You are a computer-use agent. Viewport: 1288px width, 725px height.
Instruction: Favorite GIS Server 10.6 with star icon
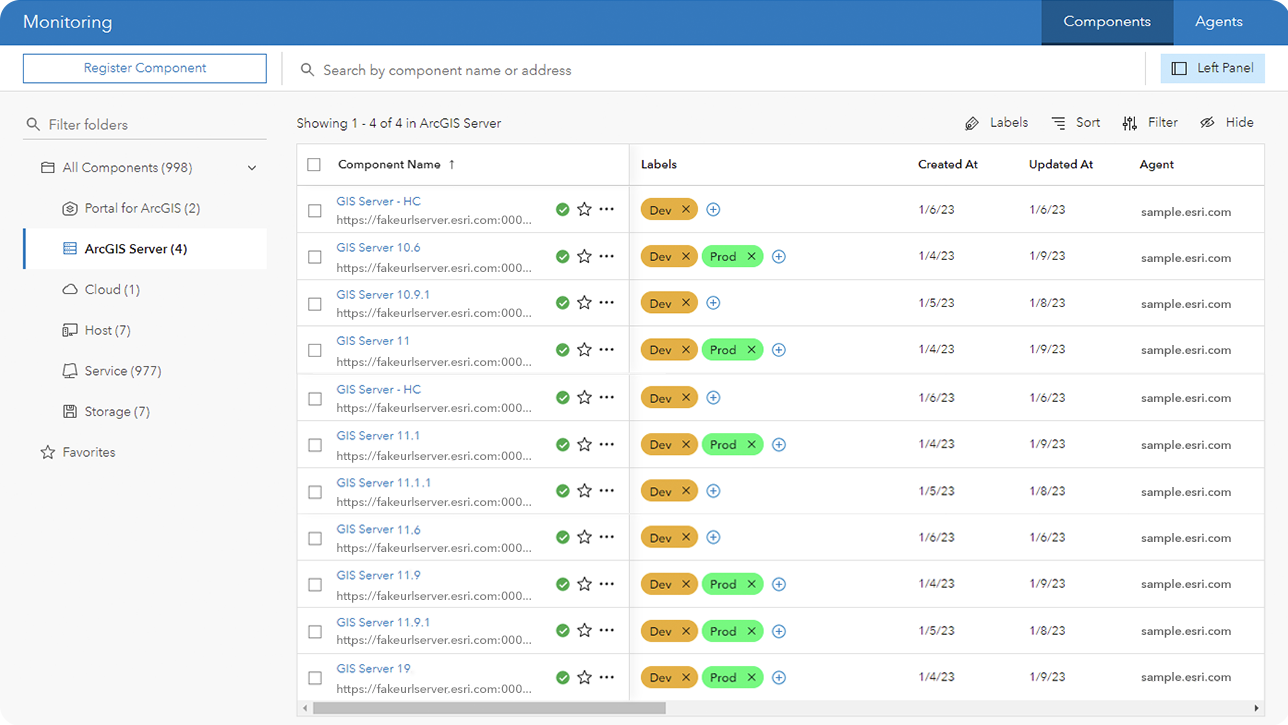pos(584,257)
